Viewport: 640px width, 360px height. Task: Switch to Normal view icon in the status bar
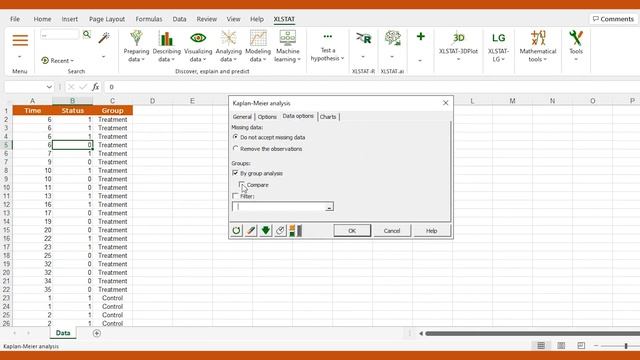(541, 346)
